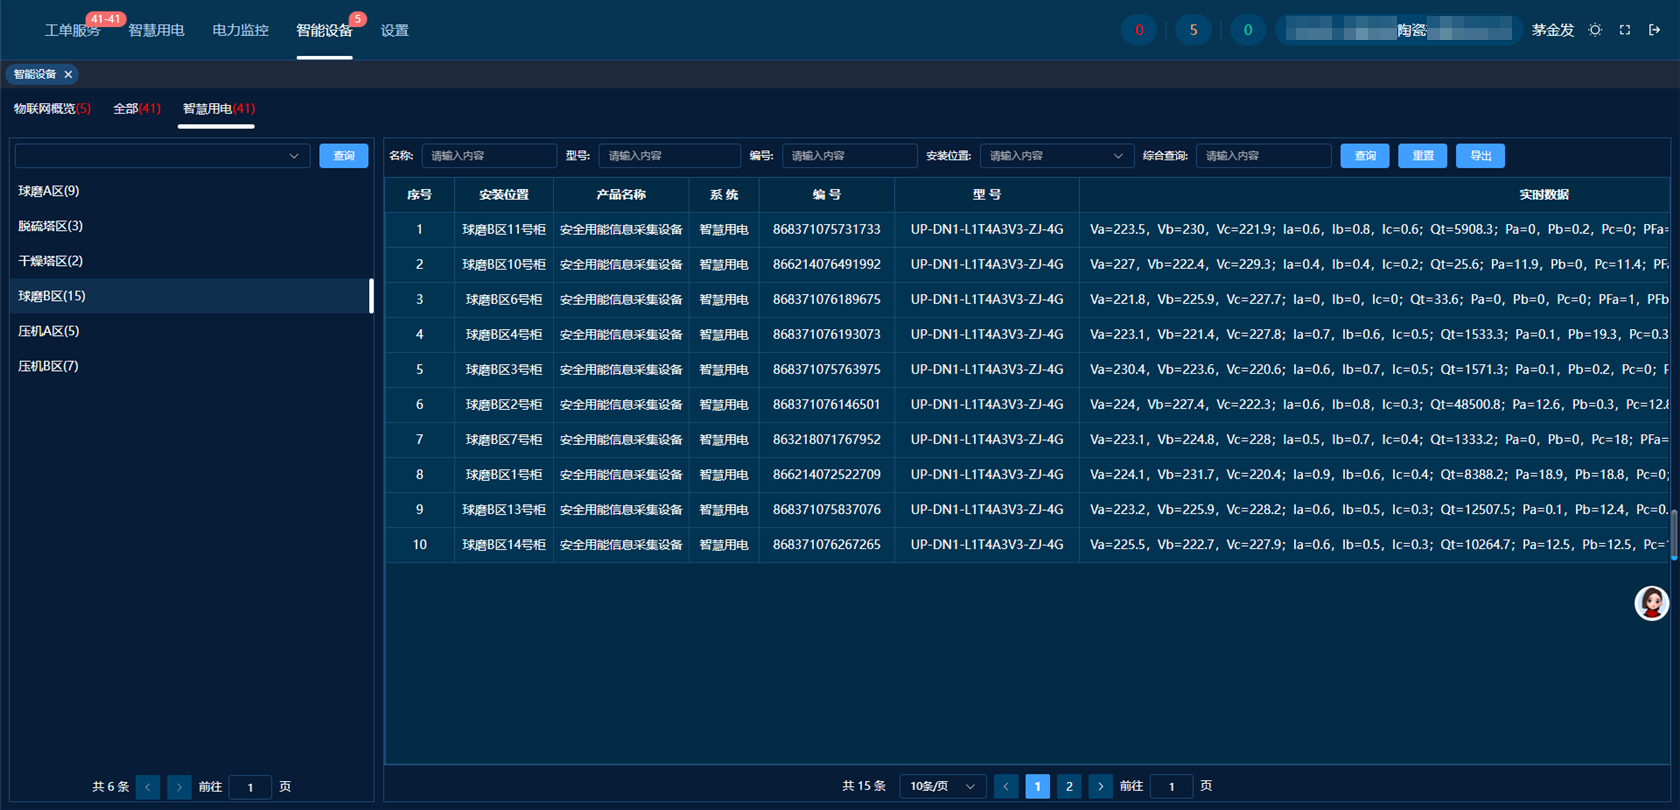Switch to the 电力监控 menu
The height and width of the screenshot is (810, 1680).
click(240, 30)
